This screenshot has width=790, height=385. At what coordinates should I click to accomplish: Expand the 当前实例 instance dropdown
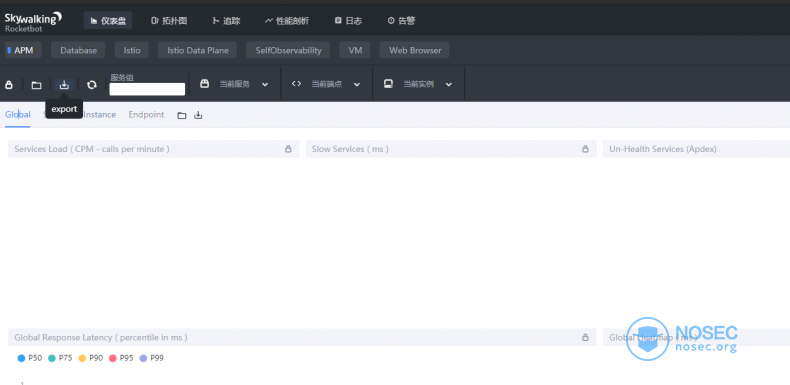point(418,84)
